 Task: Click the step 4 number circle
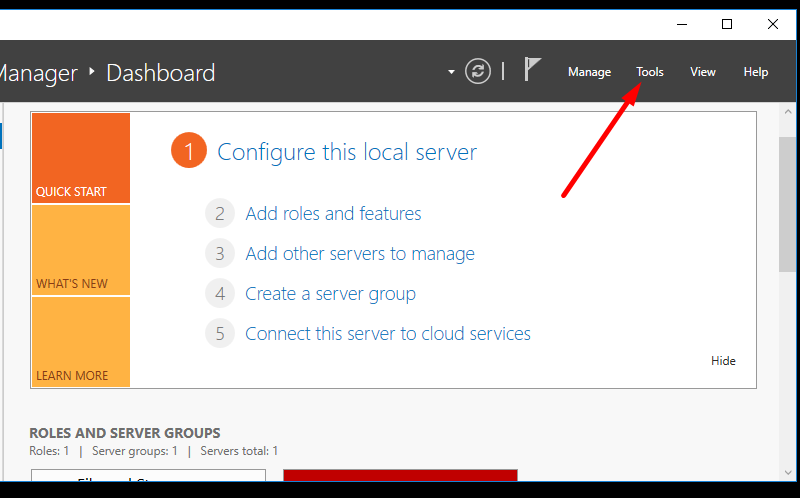point(220,294)
